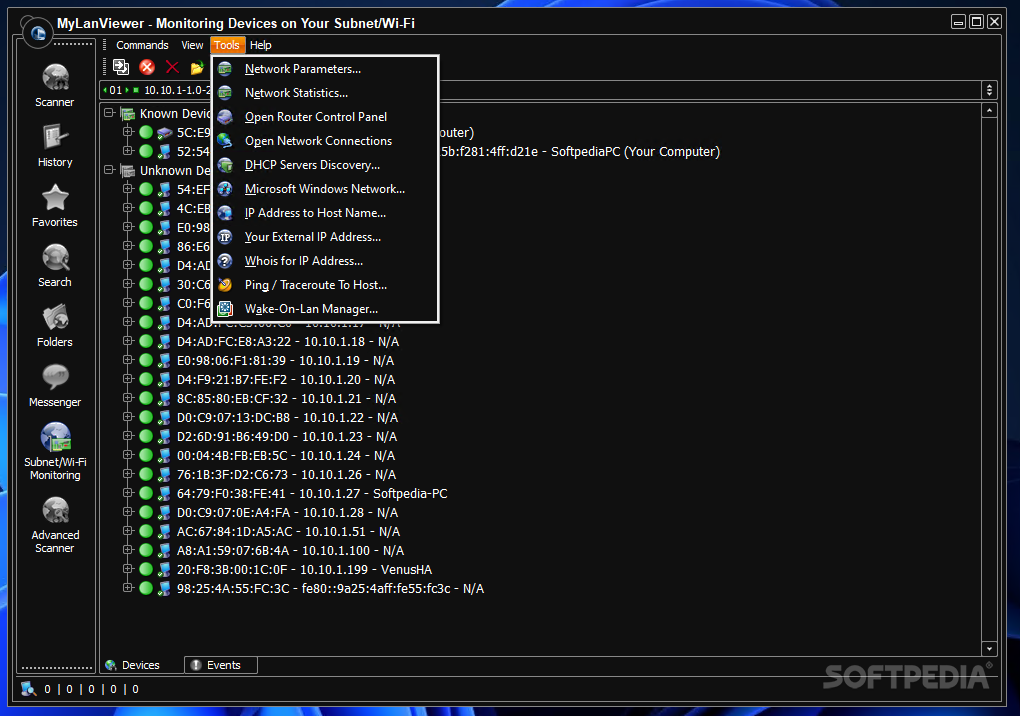Expand the 98:25:4A:55:FC:3C device node

point(128,588)
